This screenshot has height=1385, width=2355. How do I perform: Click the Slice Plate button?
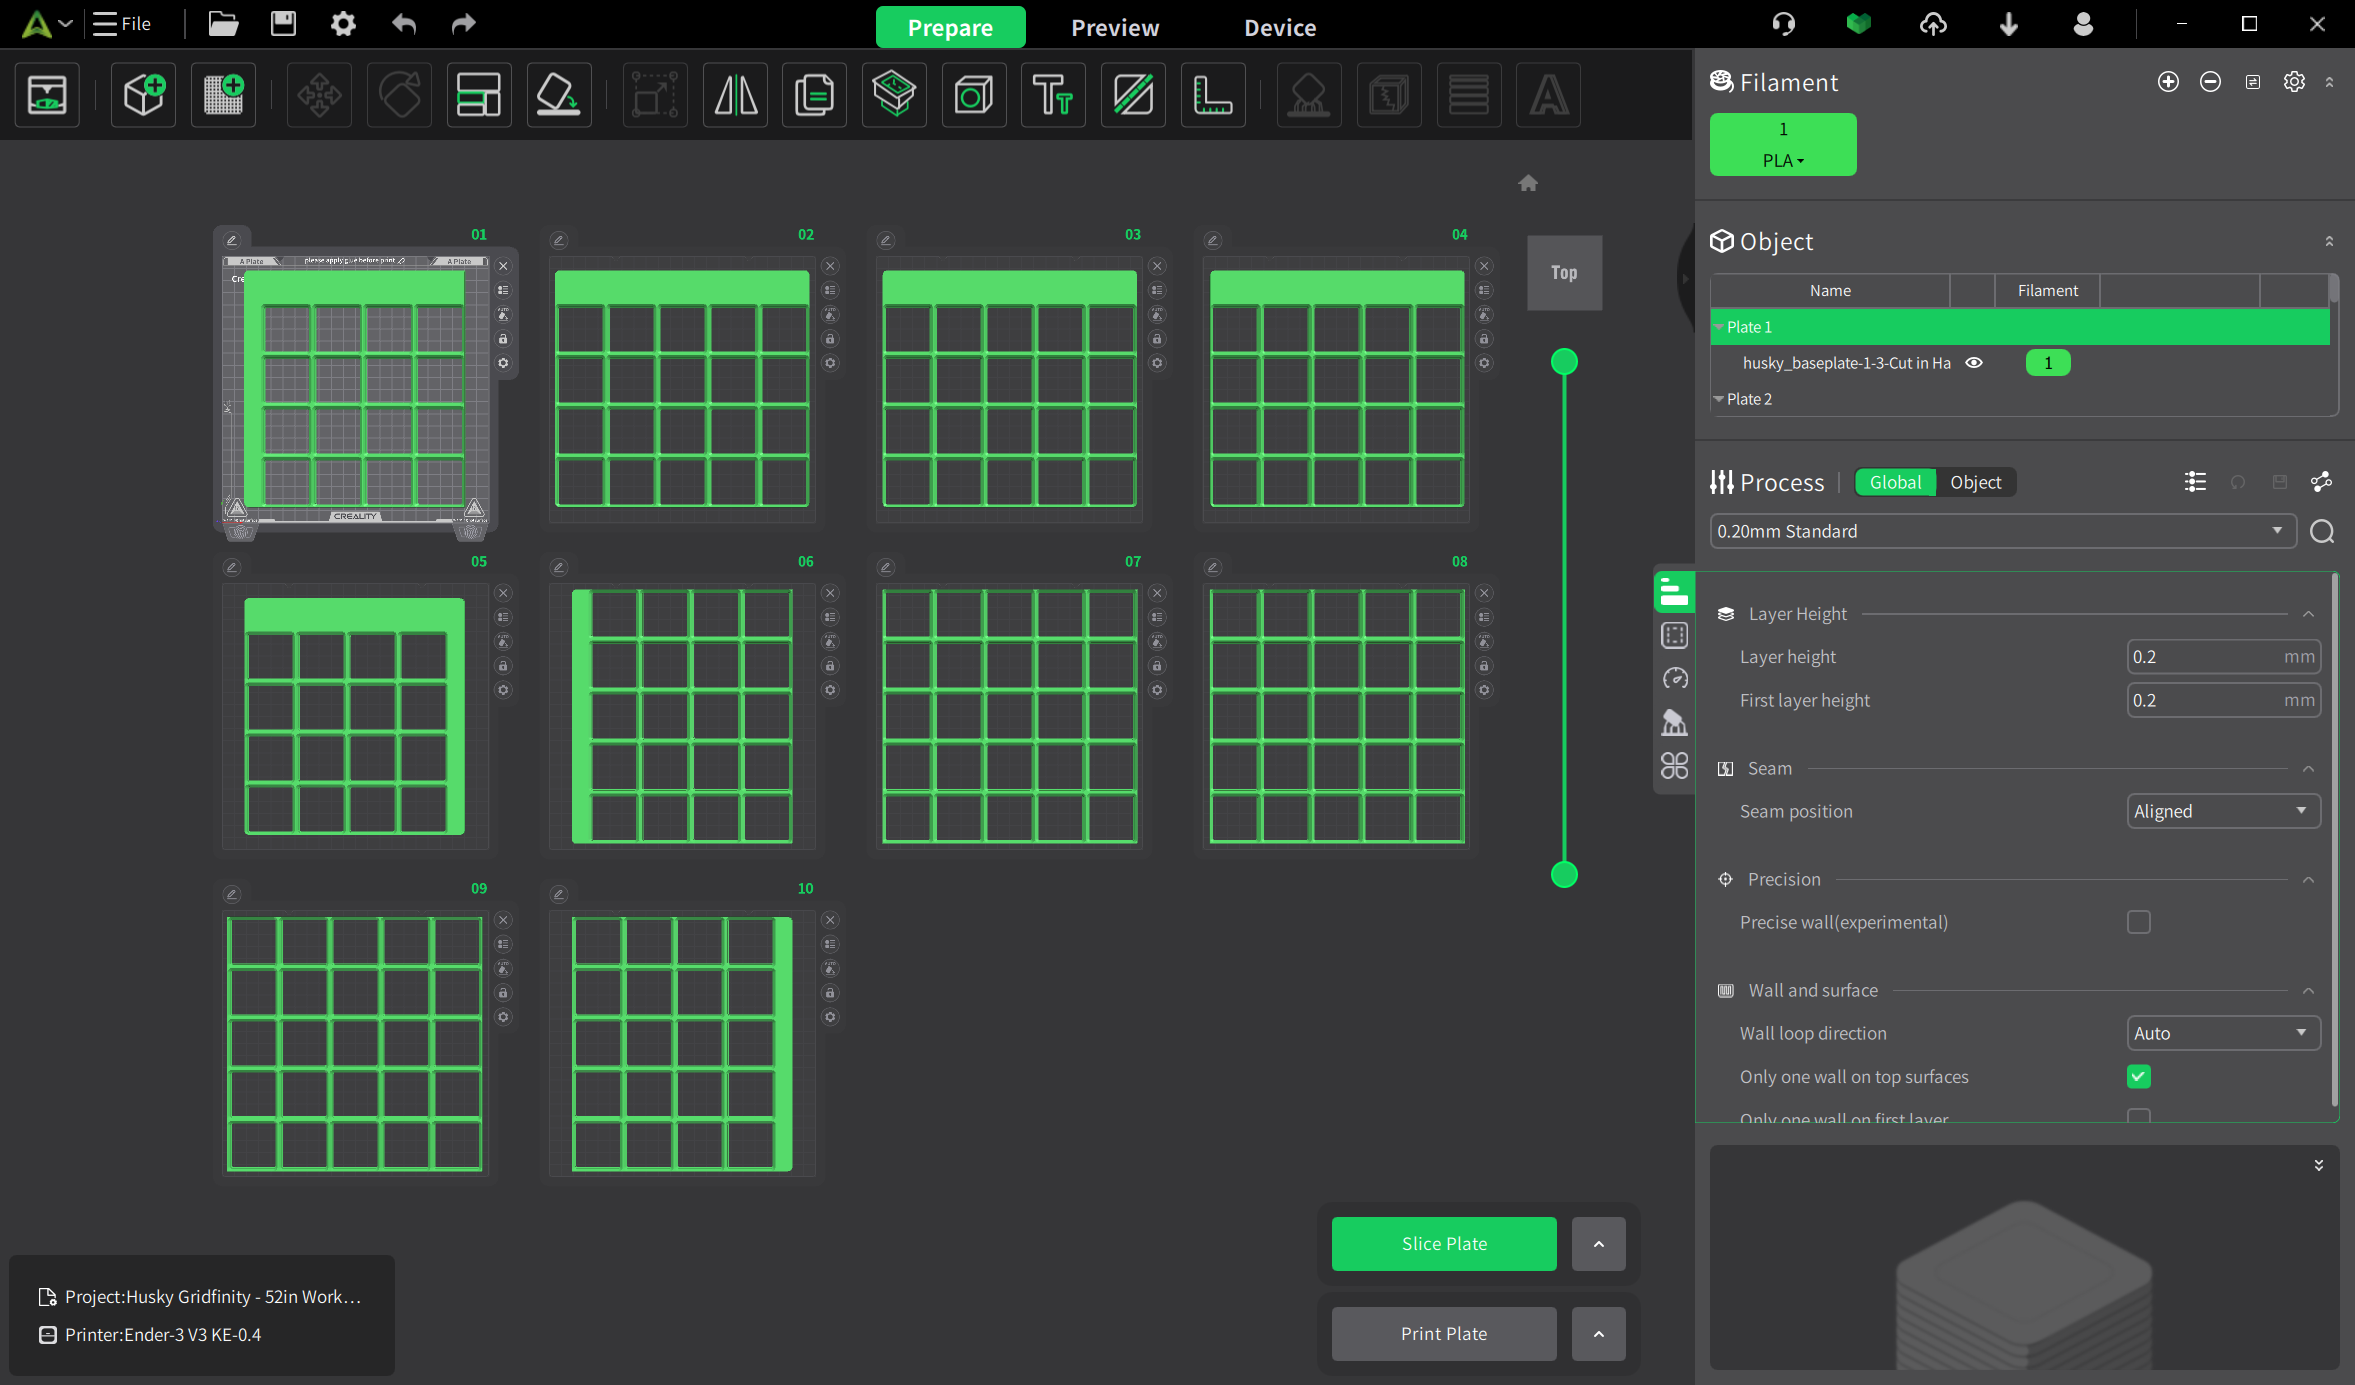pyautogui.click(x=1444, y=1244)
